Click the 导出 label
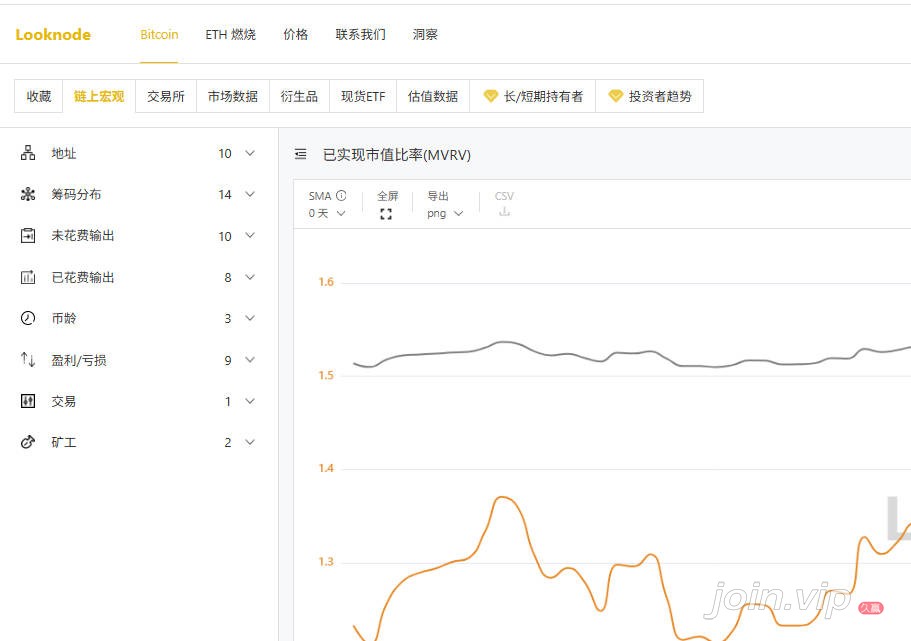This screenshot has width=911, height=641. point(438,196)
